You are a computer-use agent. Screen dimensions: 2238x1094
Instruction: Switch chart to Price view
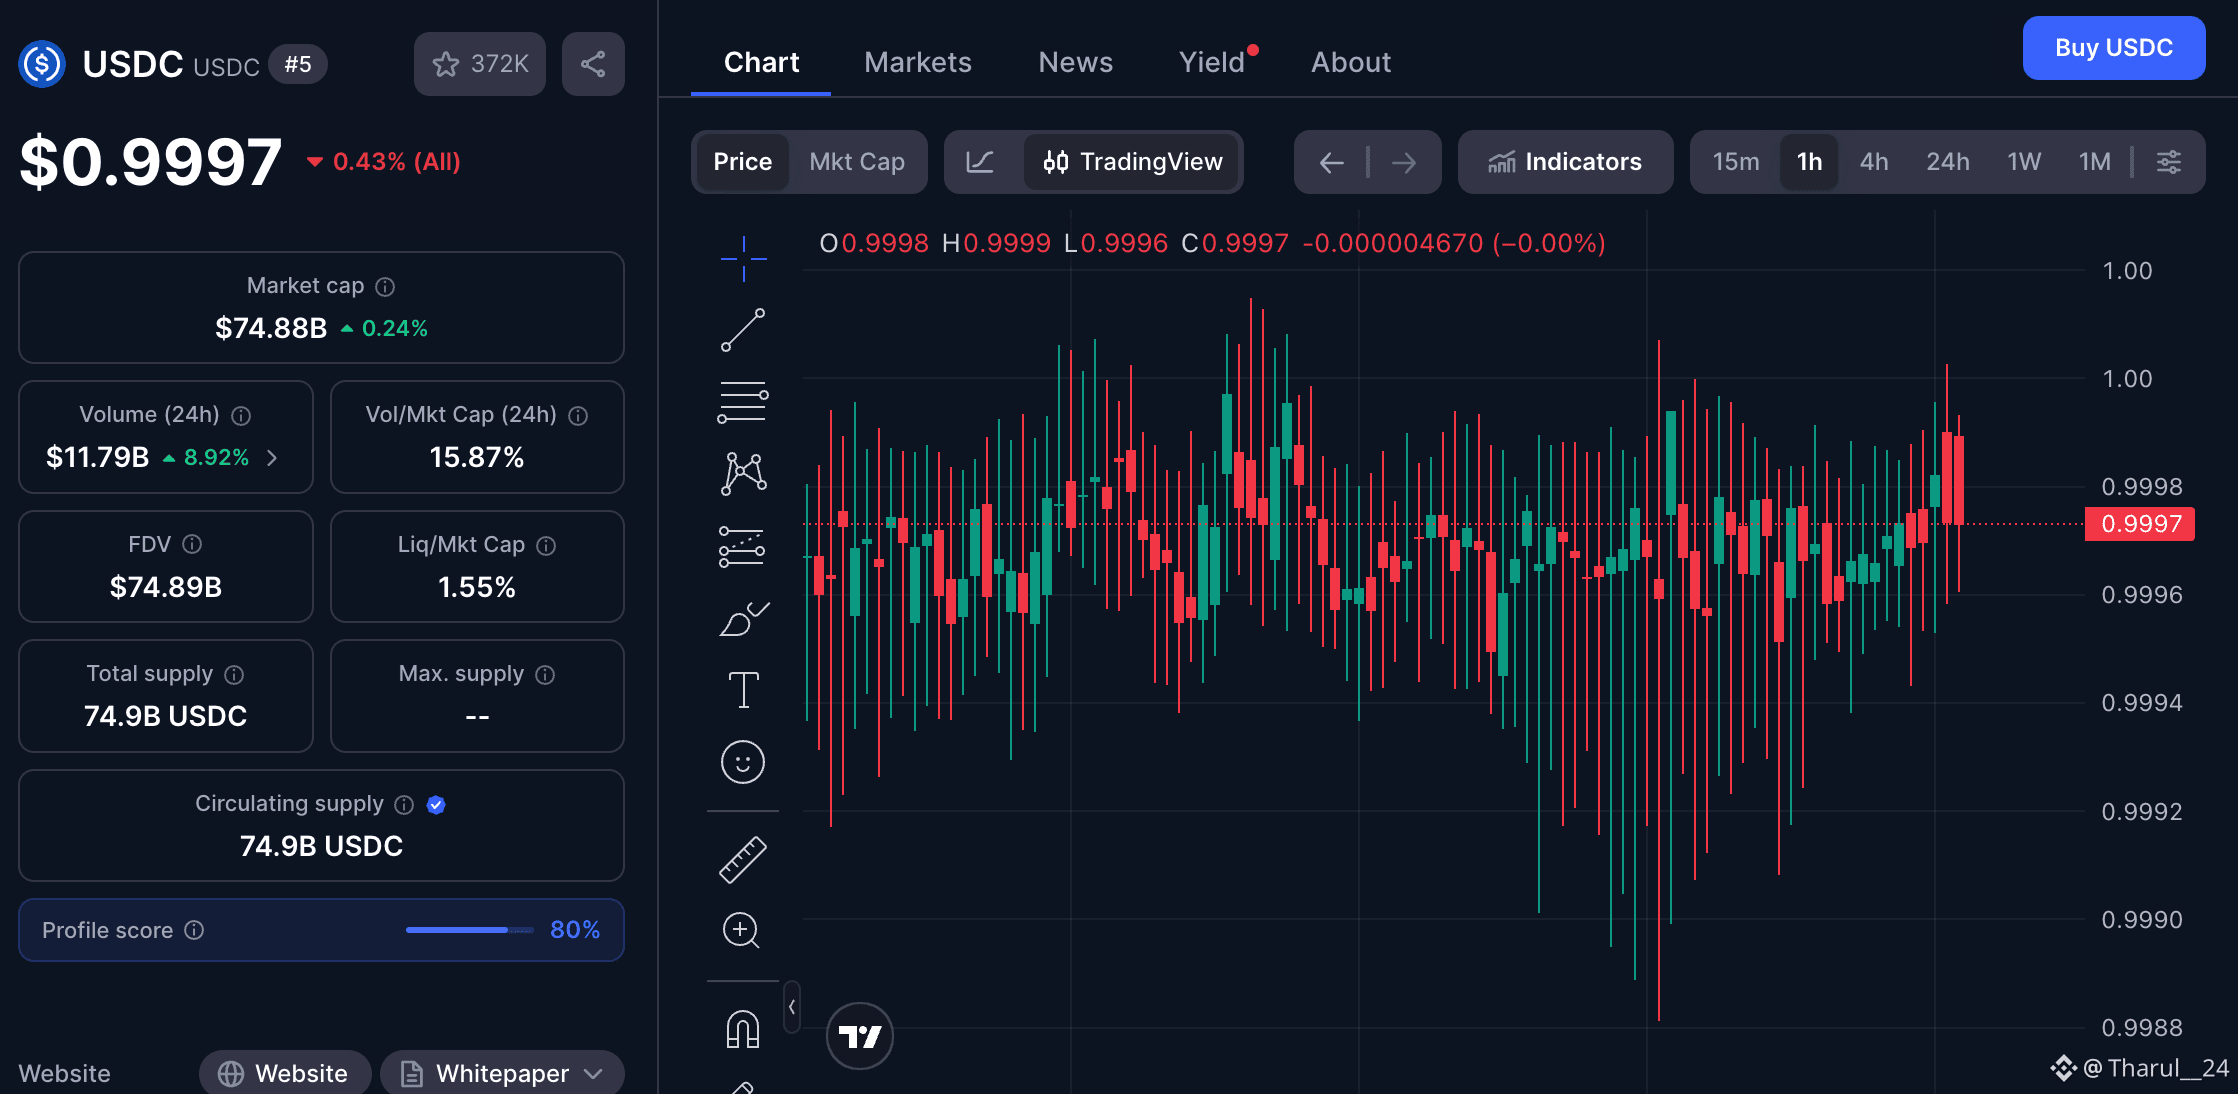coord(742,162)
